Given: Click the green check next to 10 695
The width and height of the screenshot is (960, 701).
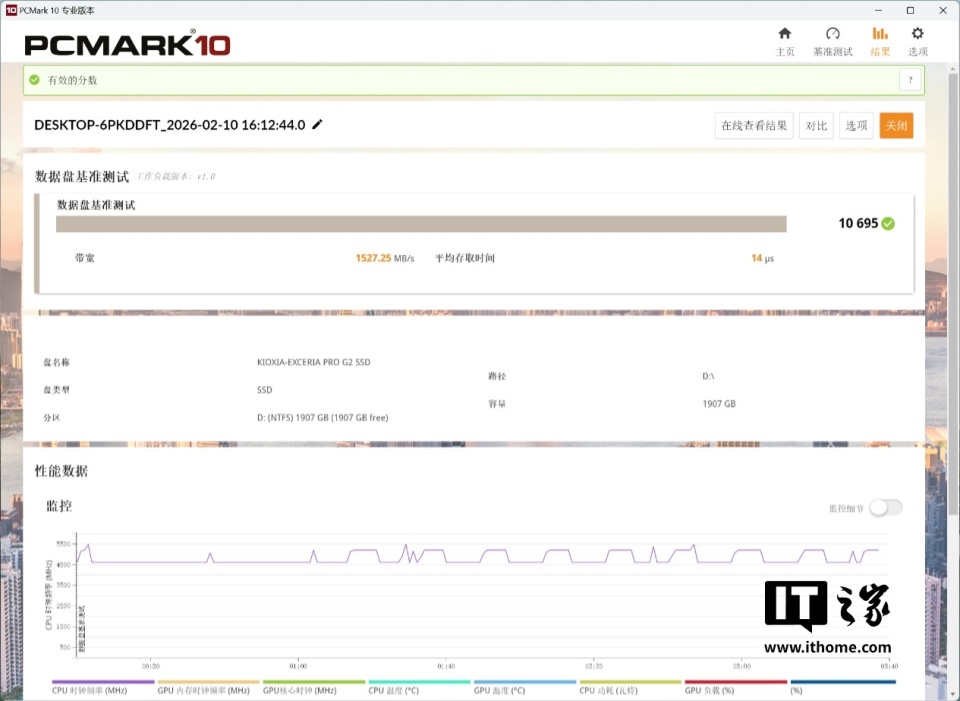Looking at the screenshot, I should (888, 223).
